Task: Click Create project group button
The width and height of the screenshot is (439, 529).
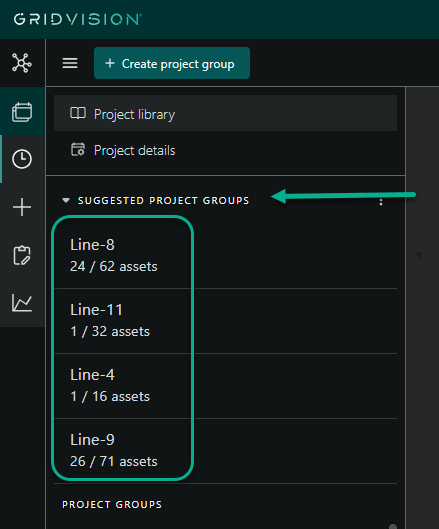Action: point(172,63)
